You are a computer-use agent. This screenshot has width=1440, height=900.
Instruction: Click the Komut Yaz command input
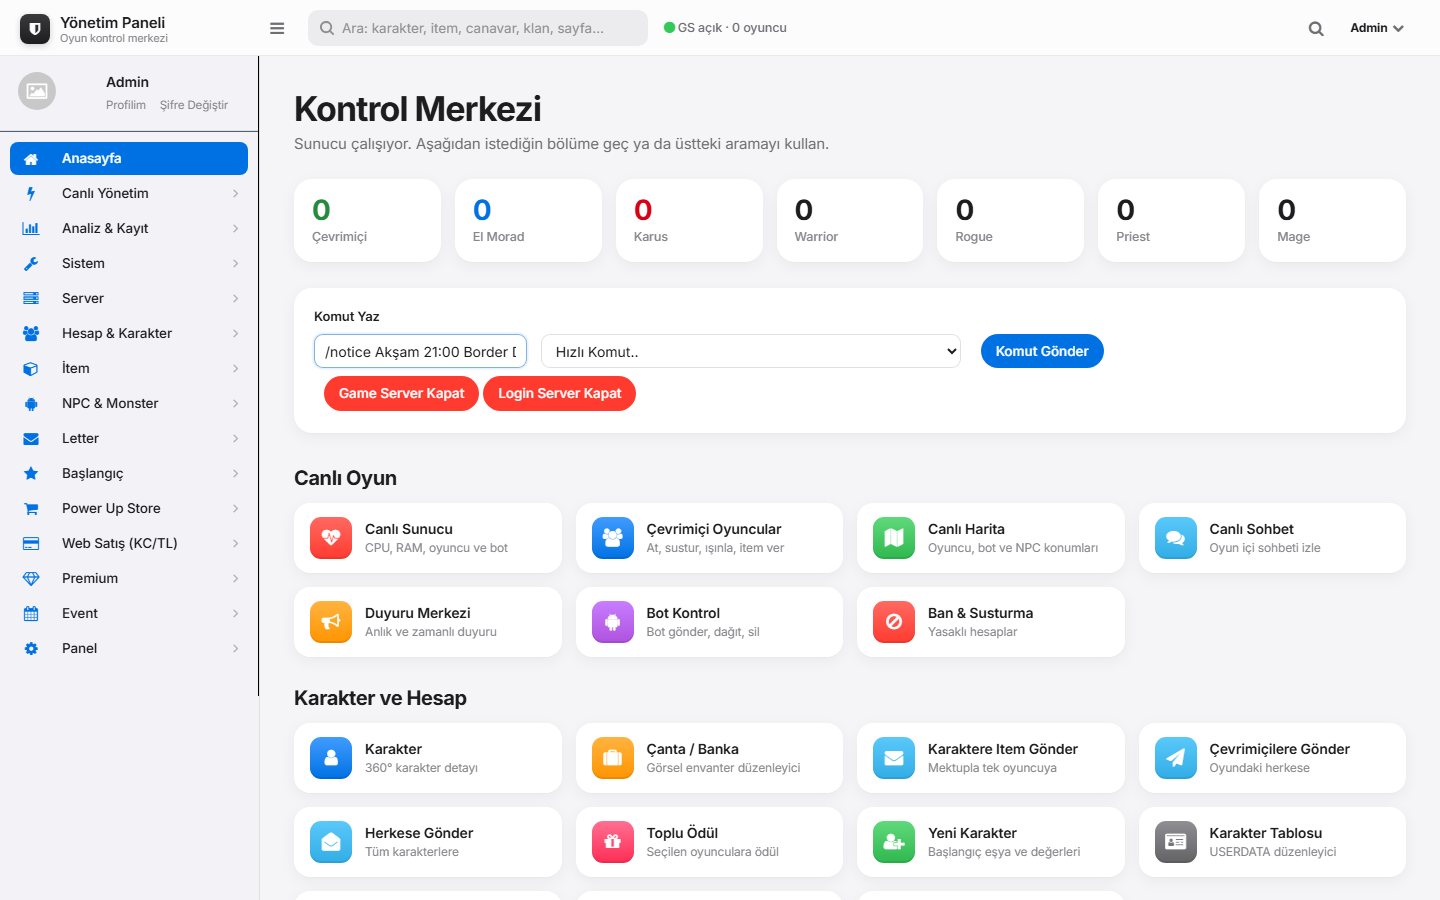pos(420,351)
